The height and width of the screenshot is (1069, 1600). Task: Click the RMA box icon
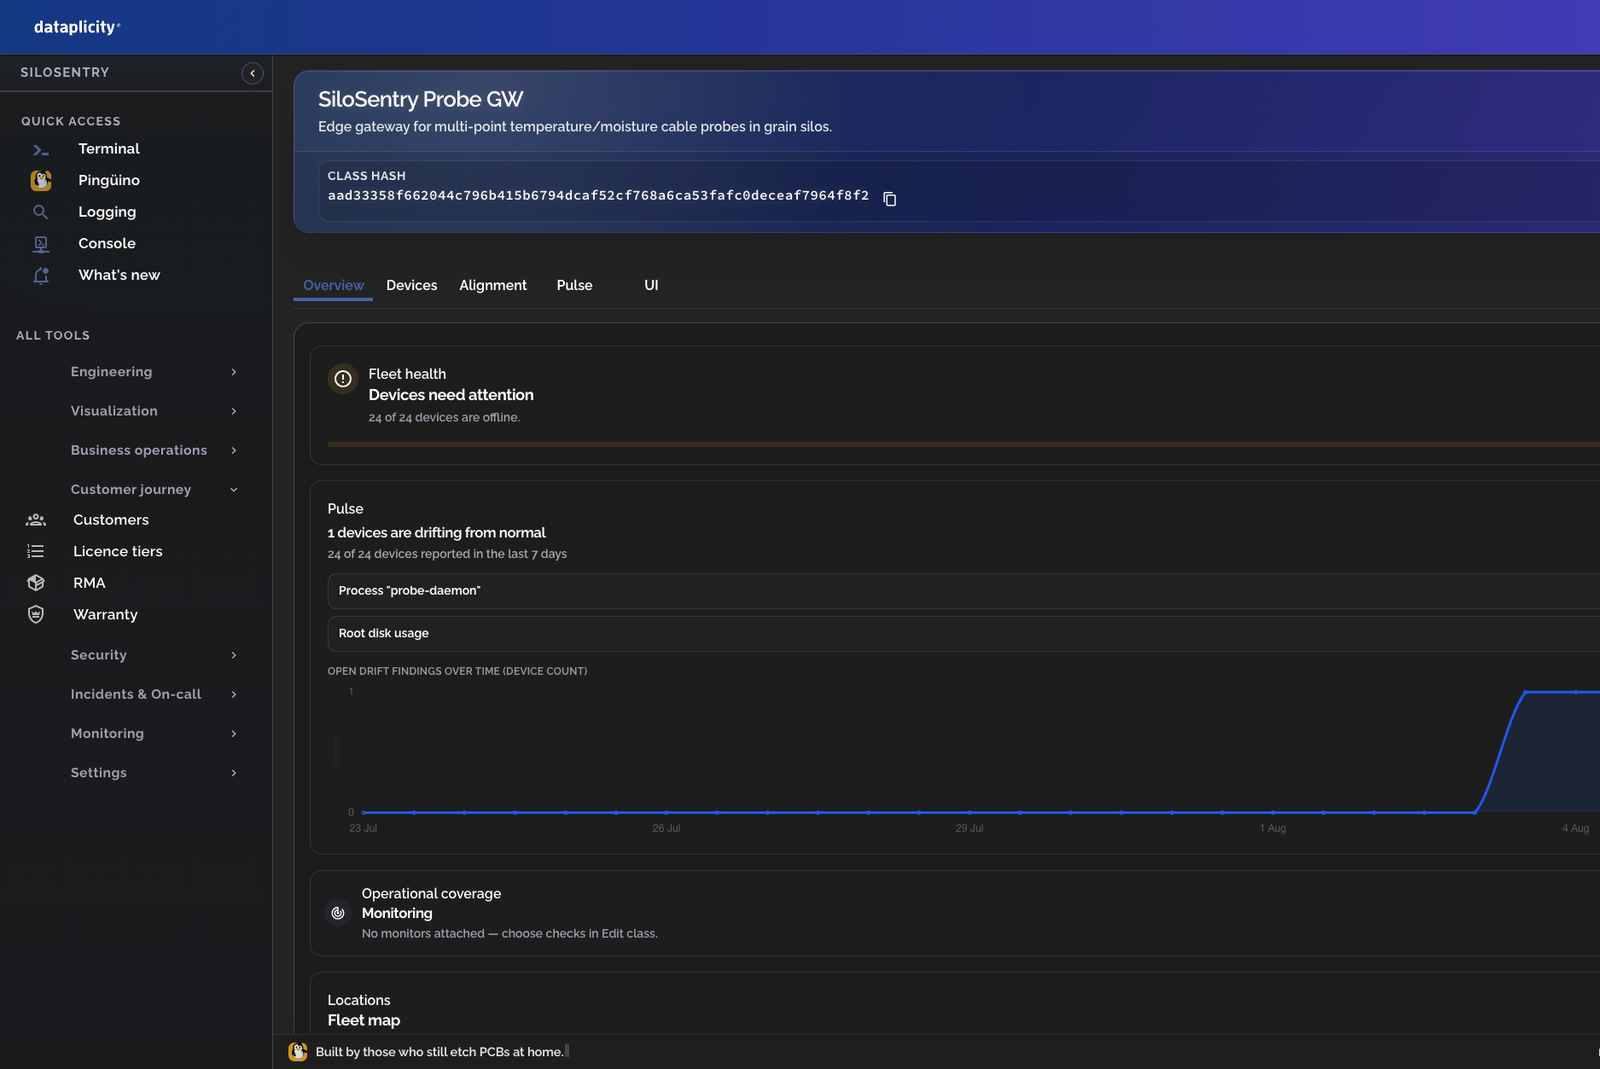36,583
